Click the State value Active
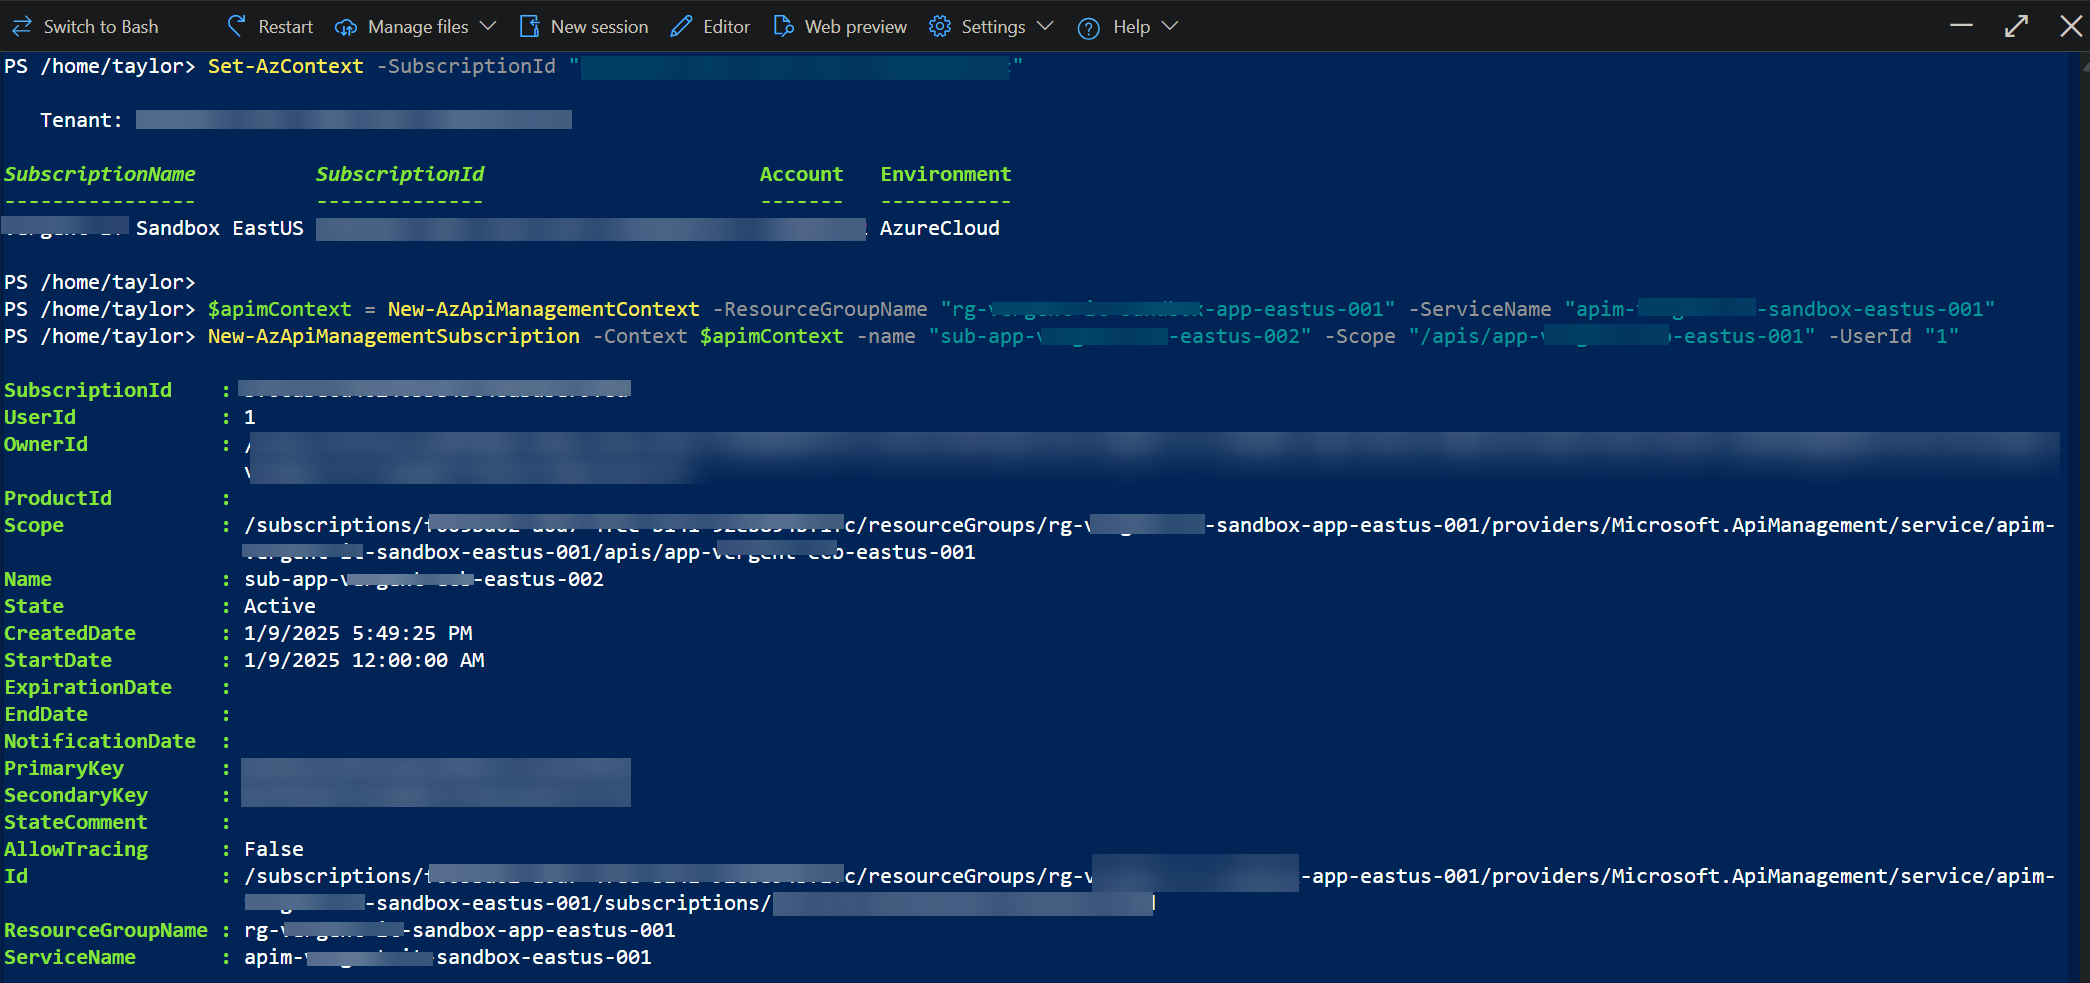The height and width of the screenshot is (983, 2090). 280,606
